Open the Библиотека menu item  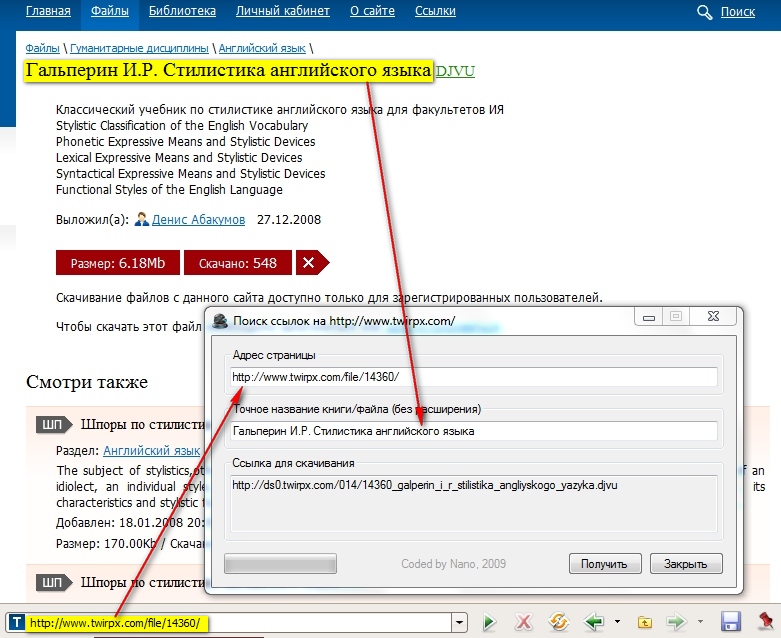pos(182,12)
